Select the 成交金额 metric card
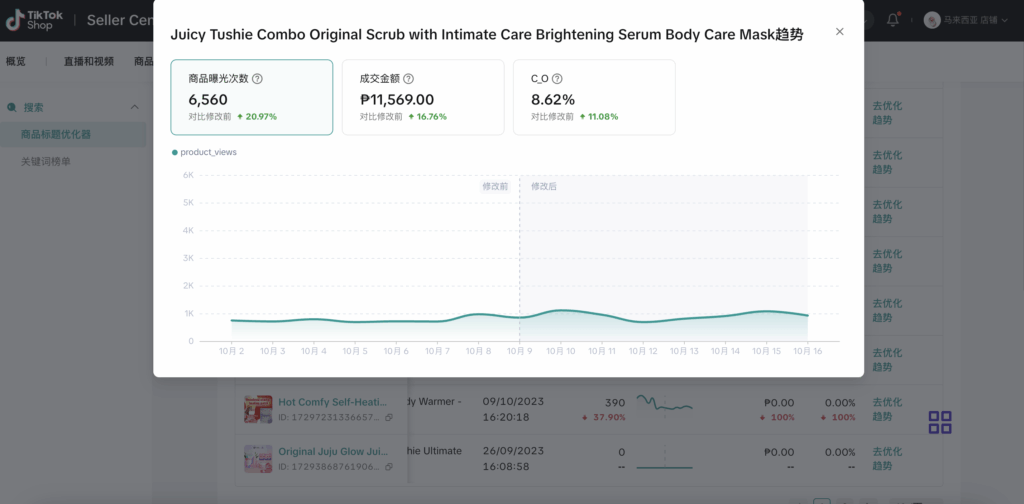The image size is (1024, 504). click(422, 97)
